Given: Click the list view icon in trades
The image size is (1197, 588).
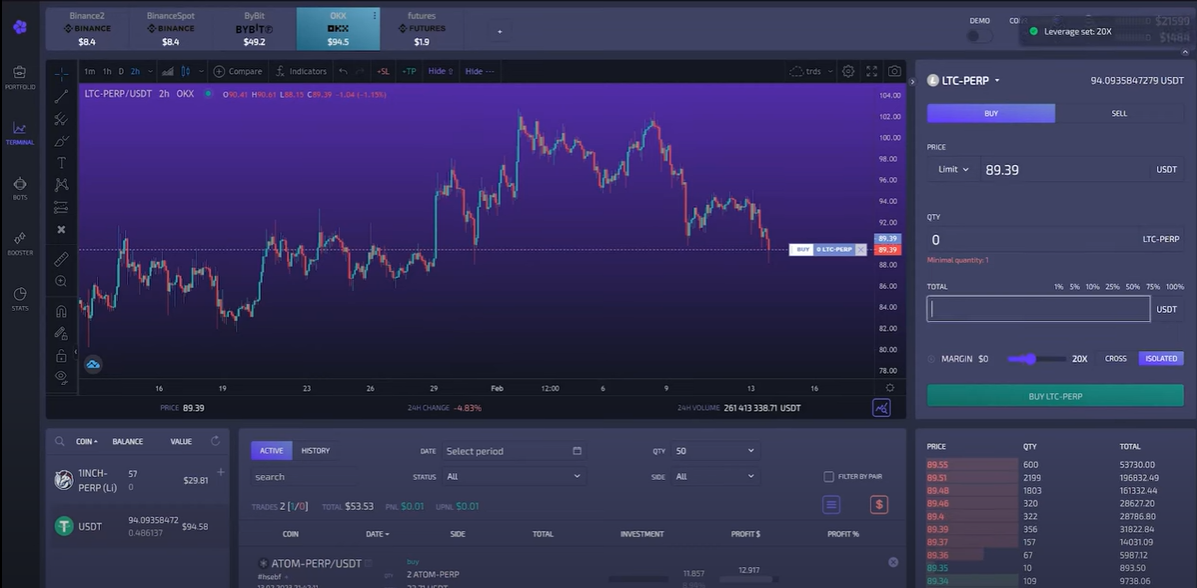Looking at the screenshot, I should [831, 505].
